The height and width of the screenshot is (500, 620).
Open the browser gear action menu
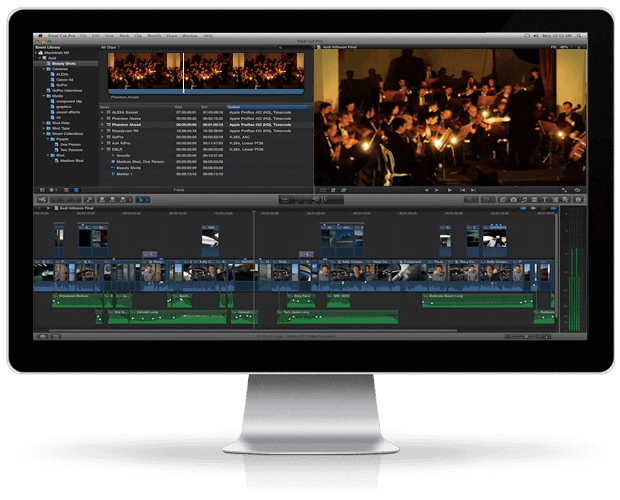coord(53,190)
